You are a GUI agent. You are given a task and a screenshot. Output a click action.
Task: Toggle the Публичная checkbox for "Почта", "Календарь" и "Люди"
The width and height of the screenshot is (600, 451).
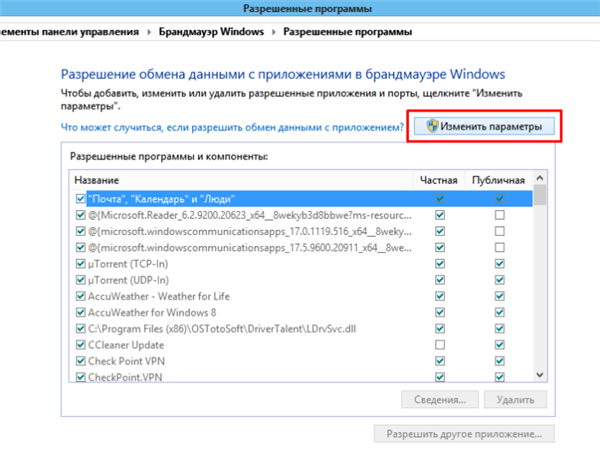click(499, 199)
